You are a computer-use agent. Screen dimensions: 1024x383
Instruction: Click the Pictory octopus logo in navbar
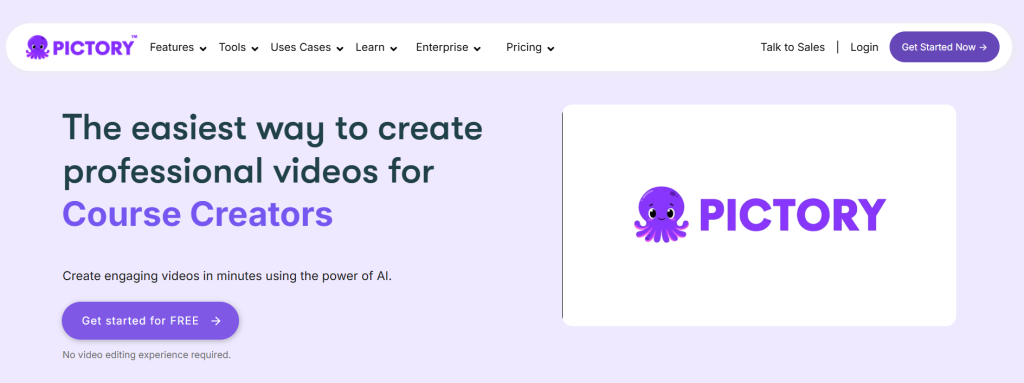pyautogui.click(x=82, y=47)
